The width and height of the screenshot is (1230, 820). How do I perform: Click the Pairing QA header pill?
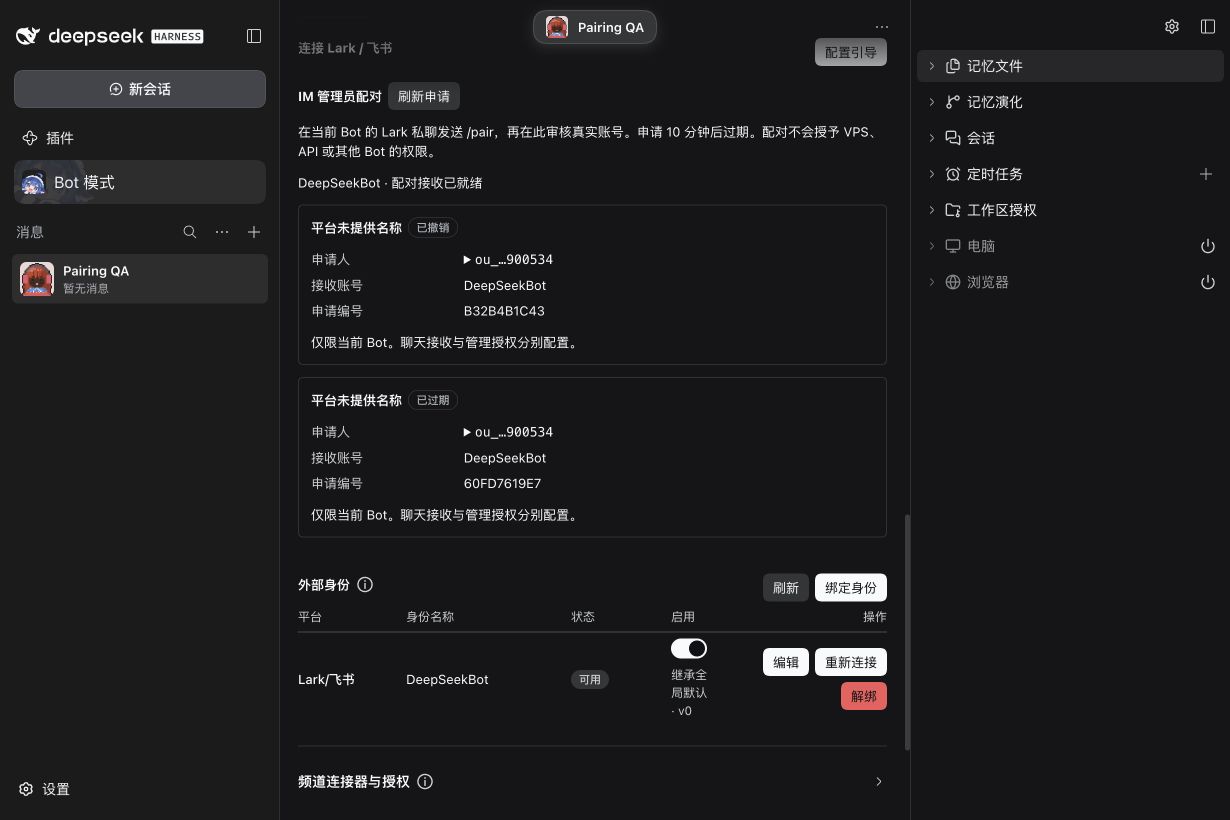click(x=595, y=27)
